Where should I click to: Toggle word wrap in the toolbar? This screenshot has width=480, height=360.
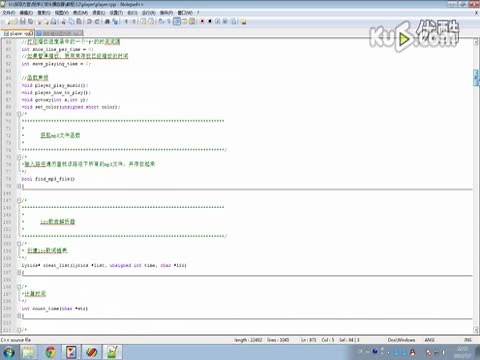click(x=161, y=21)
